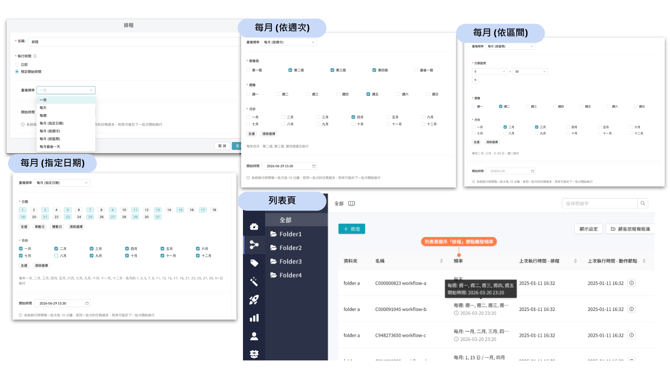Click the folder icon beside Folder4
Screen dimensions: 670x379
pos(273,275)
